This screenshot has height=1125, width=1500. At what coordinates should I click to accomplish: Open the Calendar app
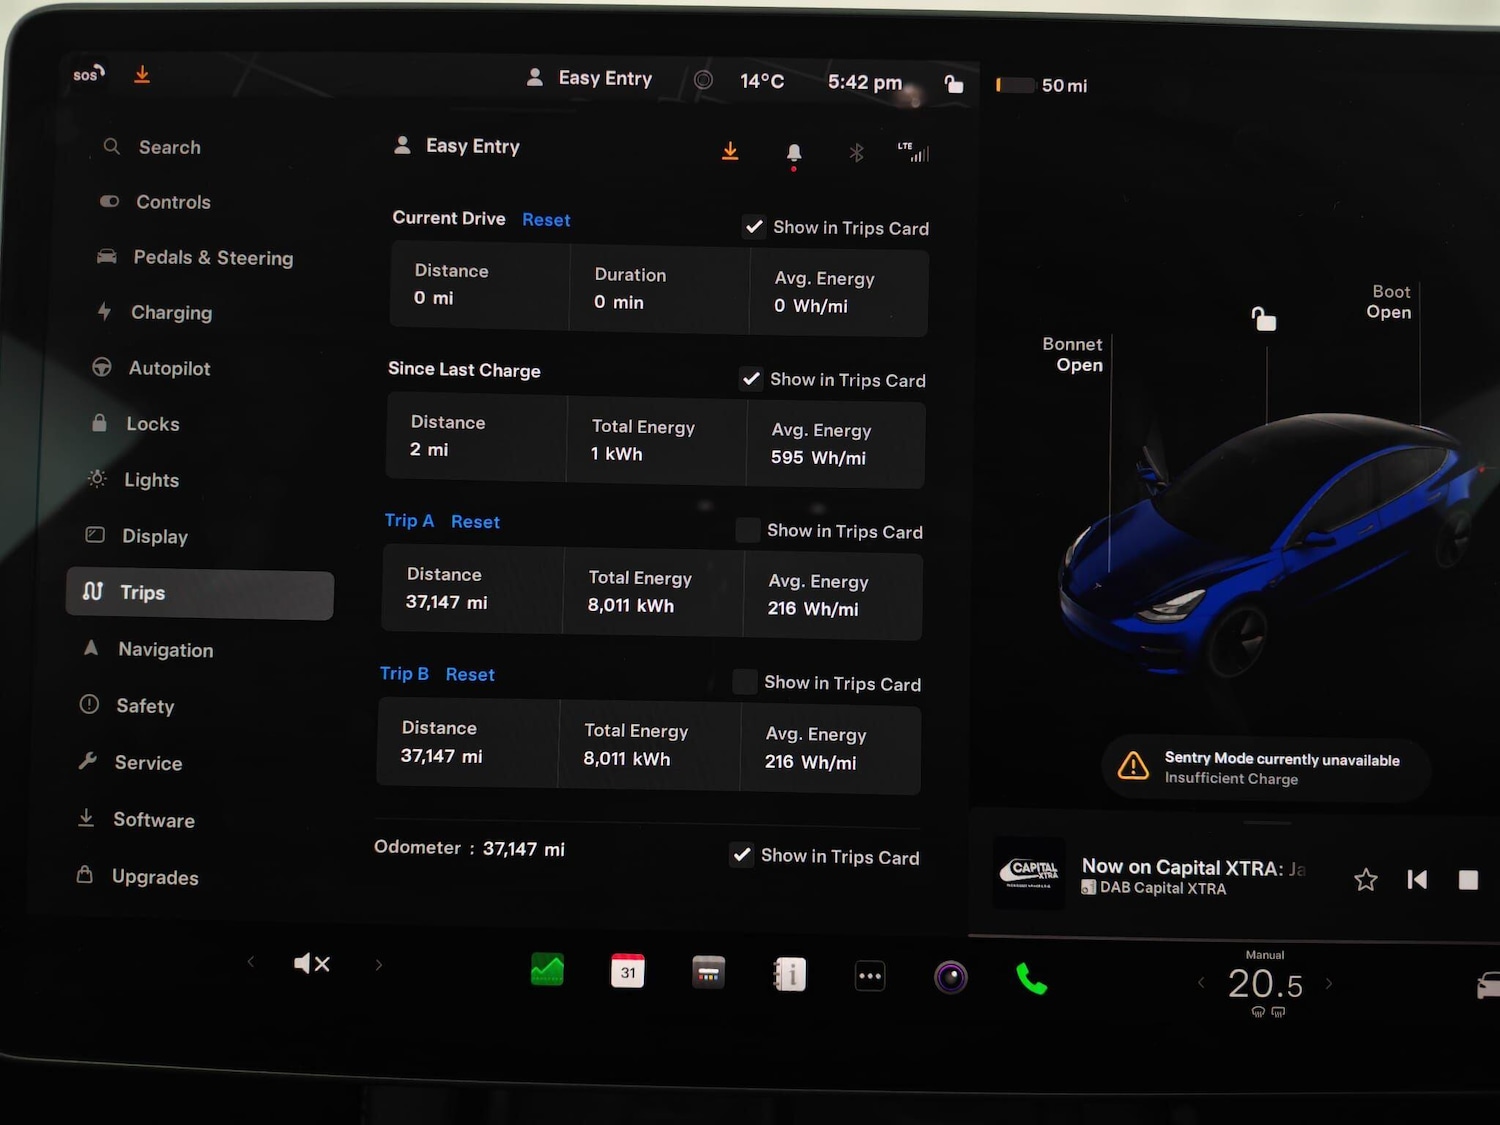pos(627,971)
